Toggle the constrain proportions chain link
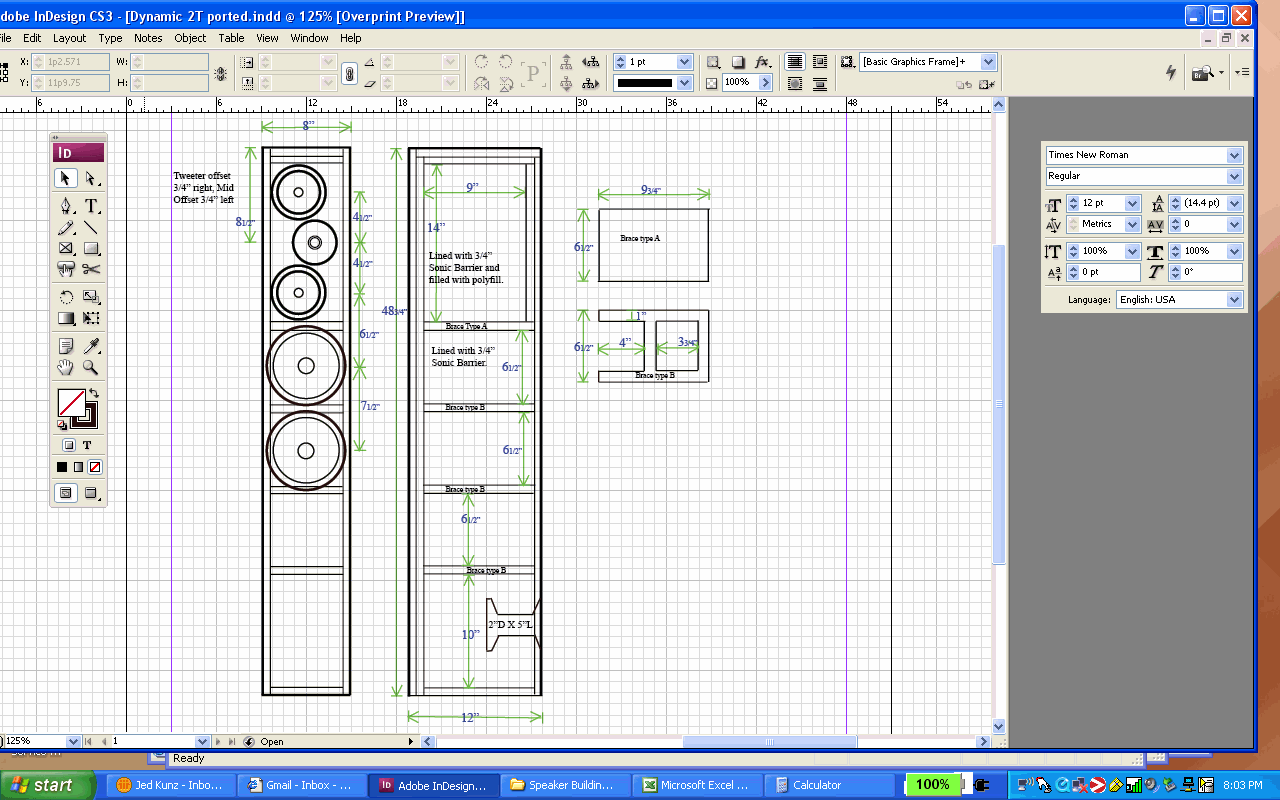This screenshot has height=800, width=1280. pyautogui.click(x=349, y=73)
